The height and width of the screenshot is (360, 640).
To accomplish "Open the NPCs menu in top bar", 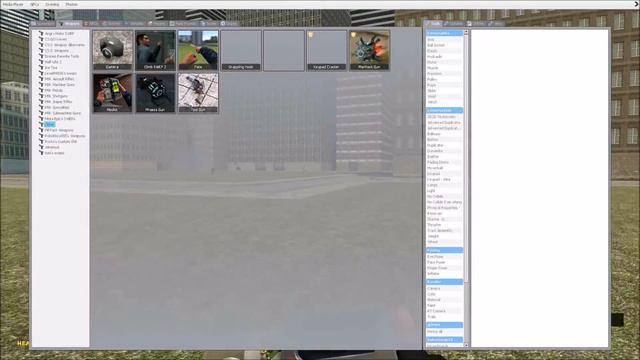I will tap(34, 4).
